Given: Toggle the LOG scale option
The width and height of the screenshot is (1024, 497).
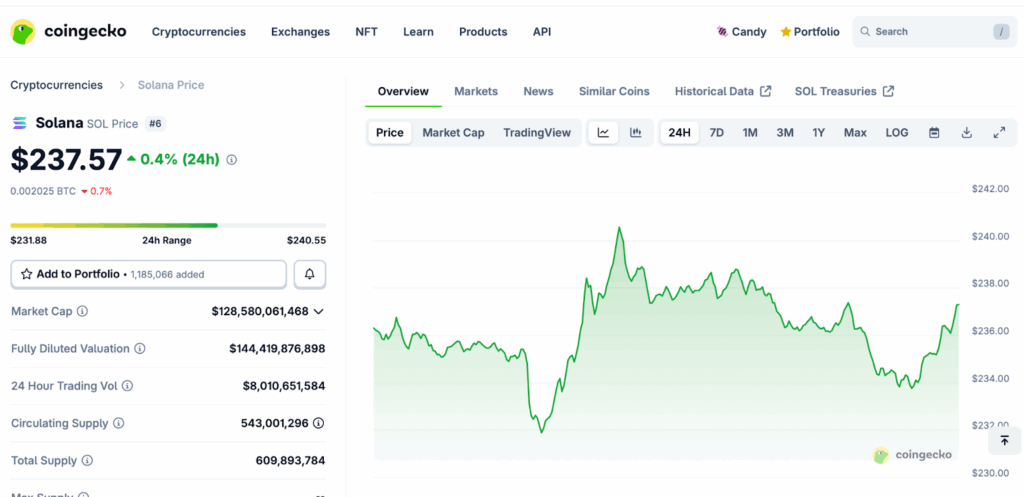Looking at the screenshot, I should [897, 133].
